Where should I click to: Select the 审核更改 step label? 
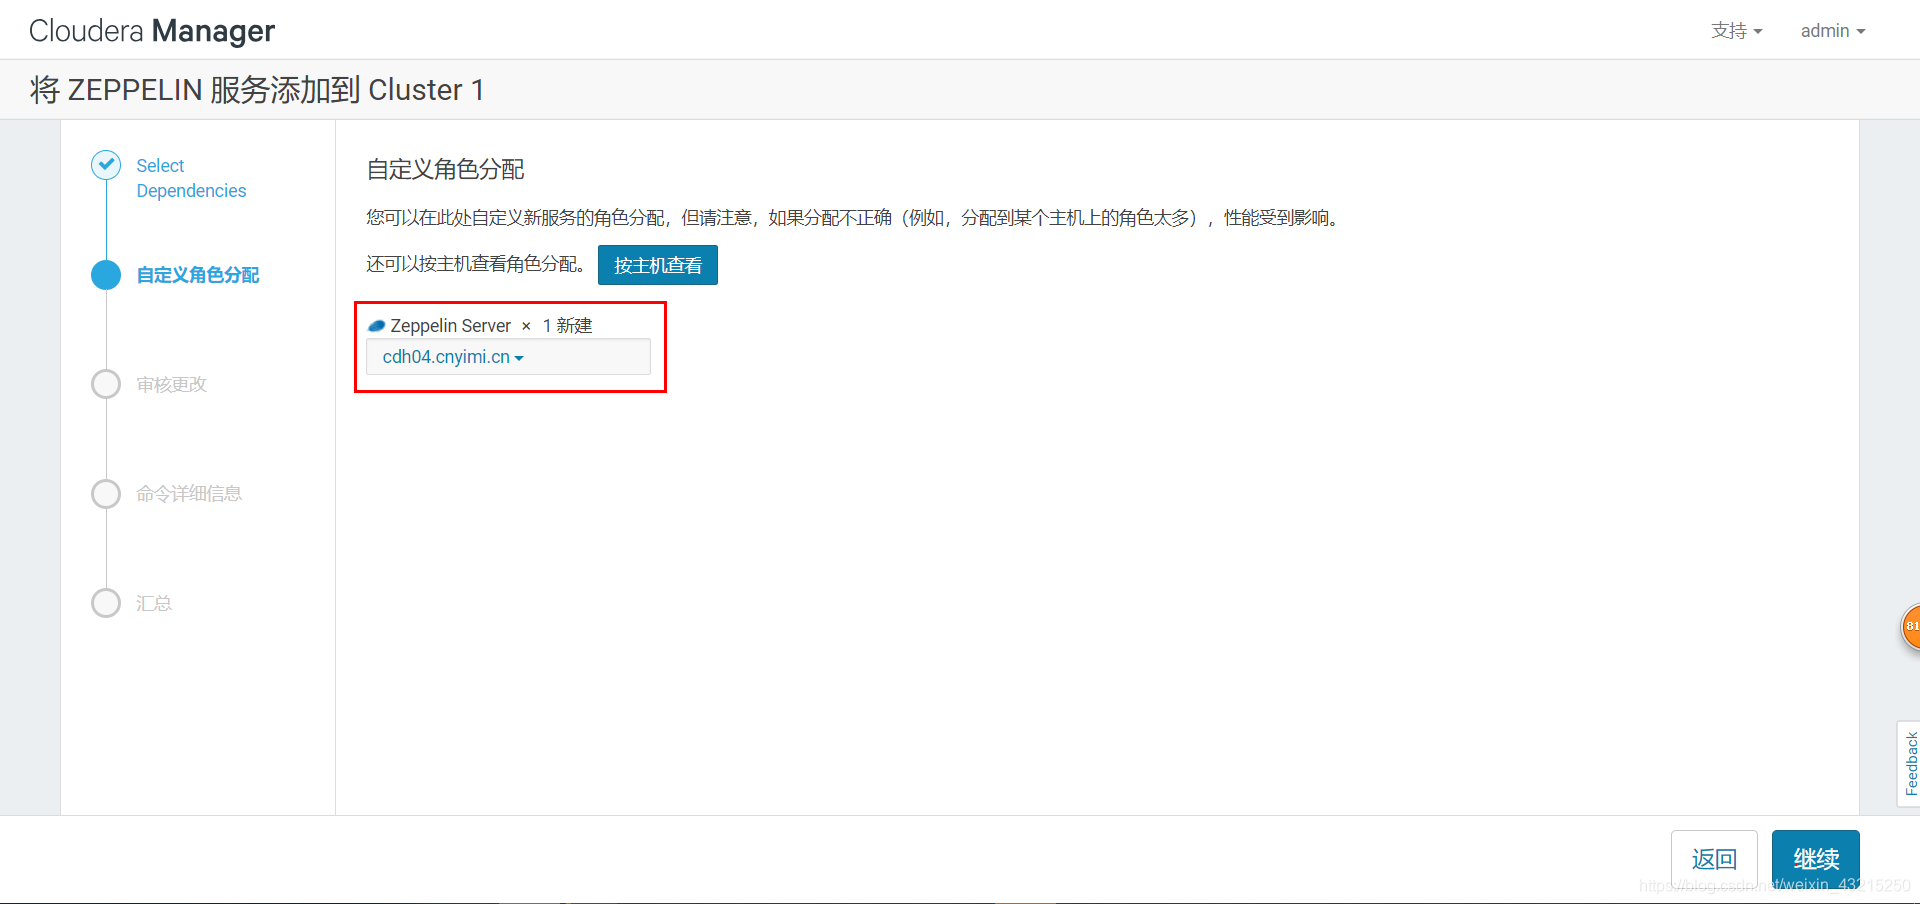(x=172, y=385)
